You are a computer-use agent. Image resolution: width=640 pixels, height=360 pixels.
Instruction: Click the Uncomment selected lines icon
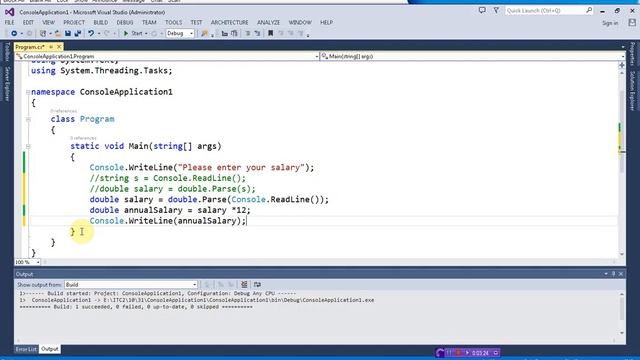234,33
